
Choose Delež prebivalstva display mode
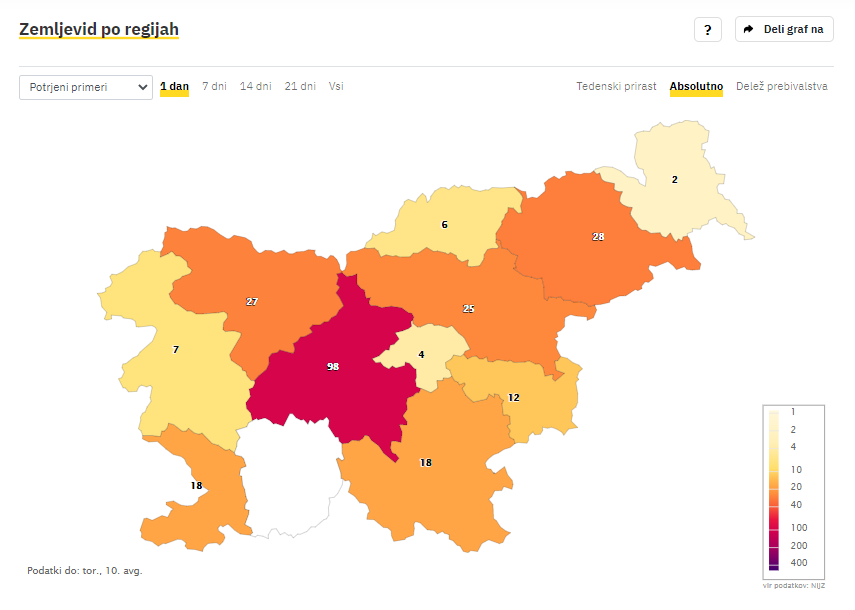[781, 86]
